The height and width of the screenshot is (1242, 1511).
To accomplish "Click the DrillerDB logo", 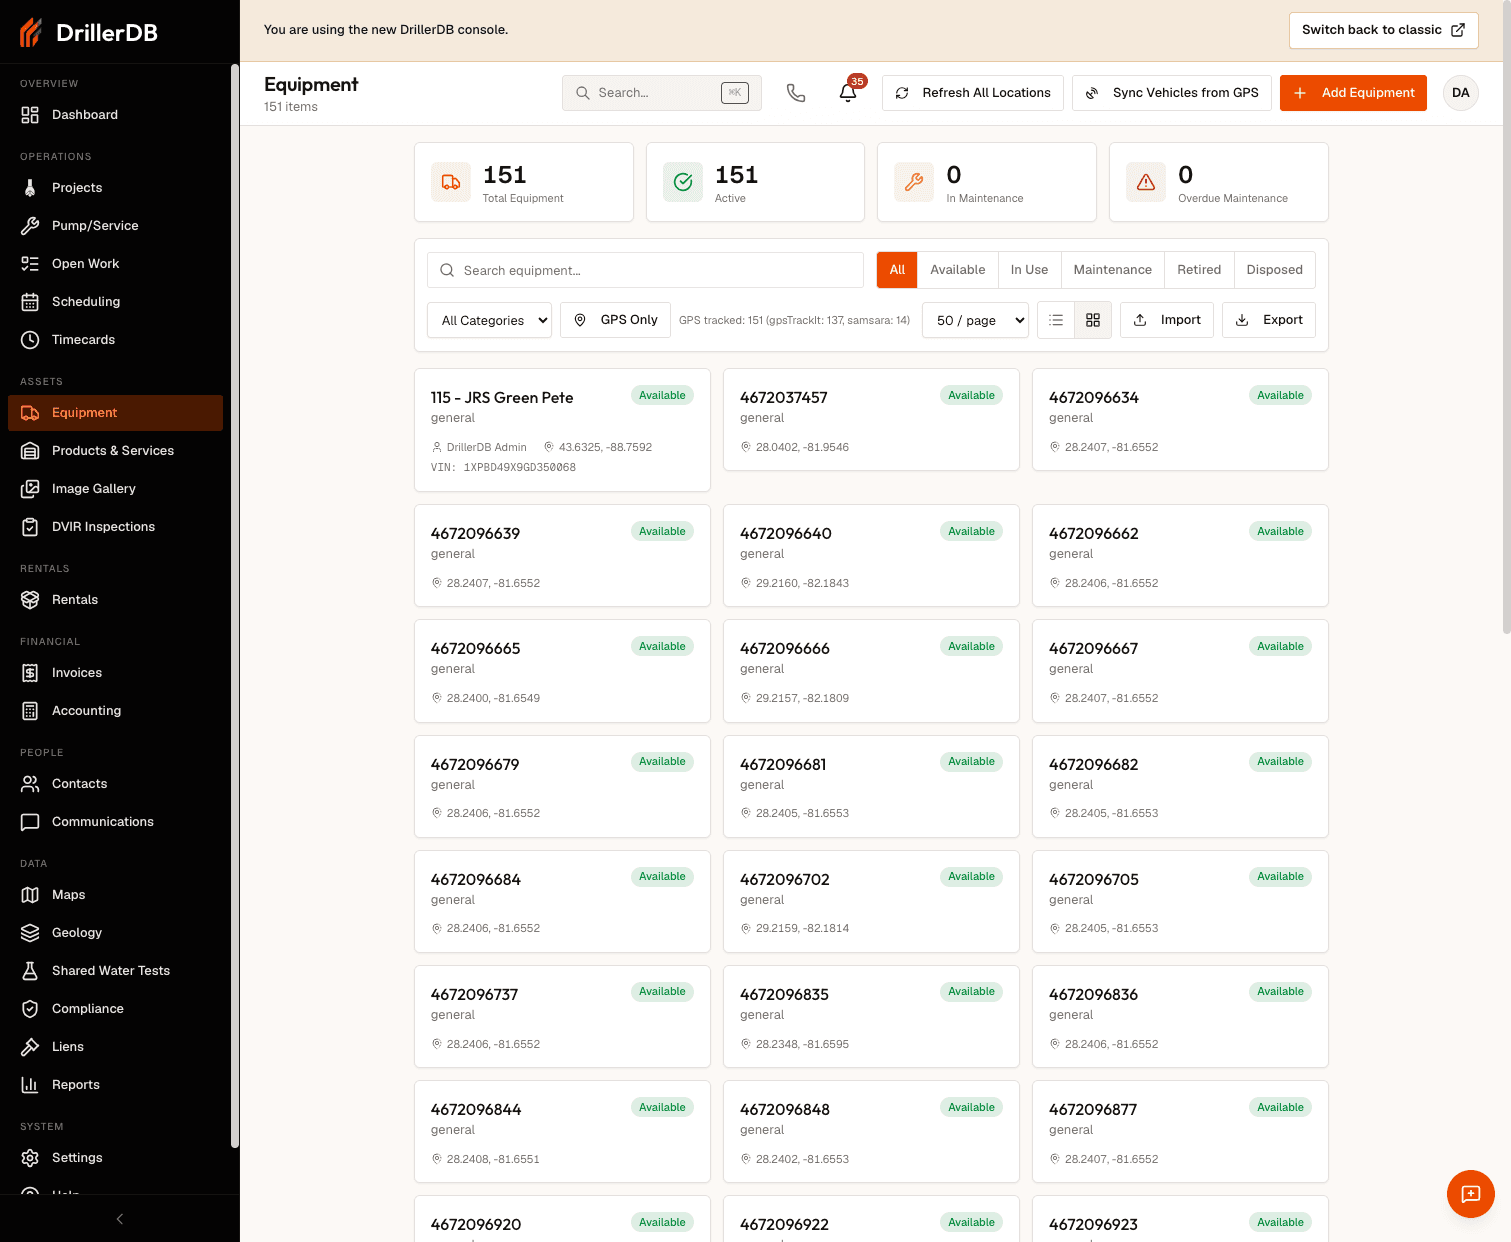I will (89, 32).
